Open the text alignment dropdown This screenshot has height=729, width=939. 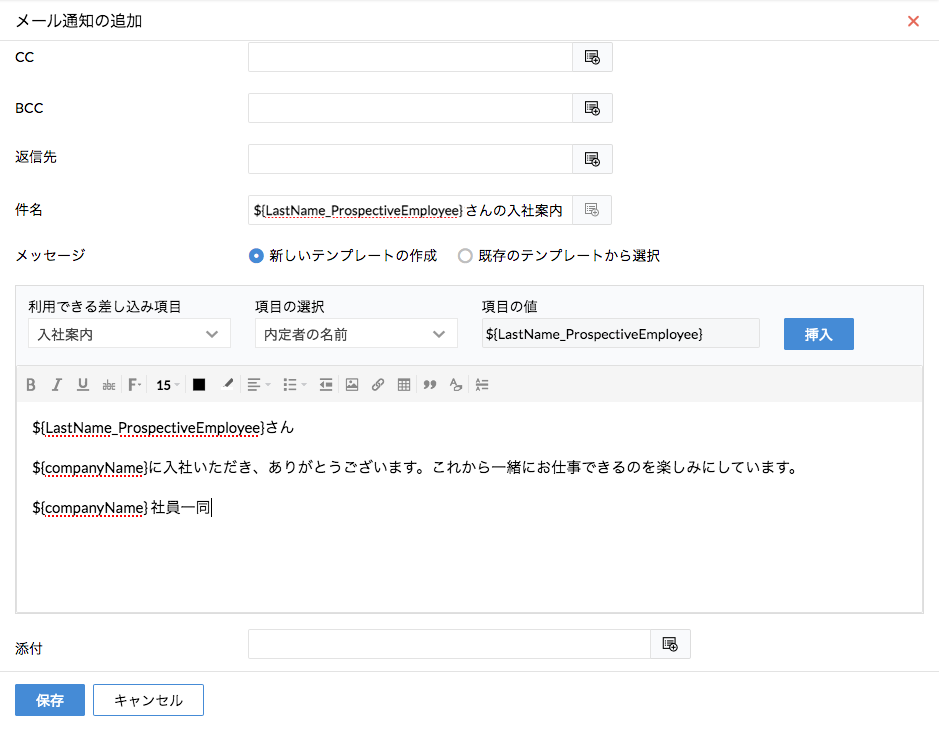click(x=258, y=385)
